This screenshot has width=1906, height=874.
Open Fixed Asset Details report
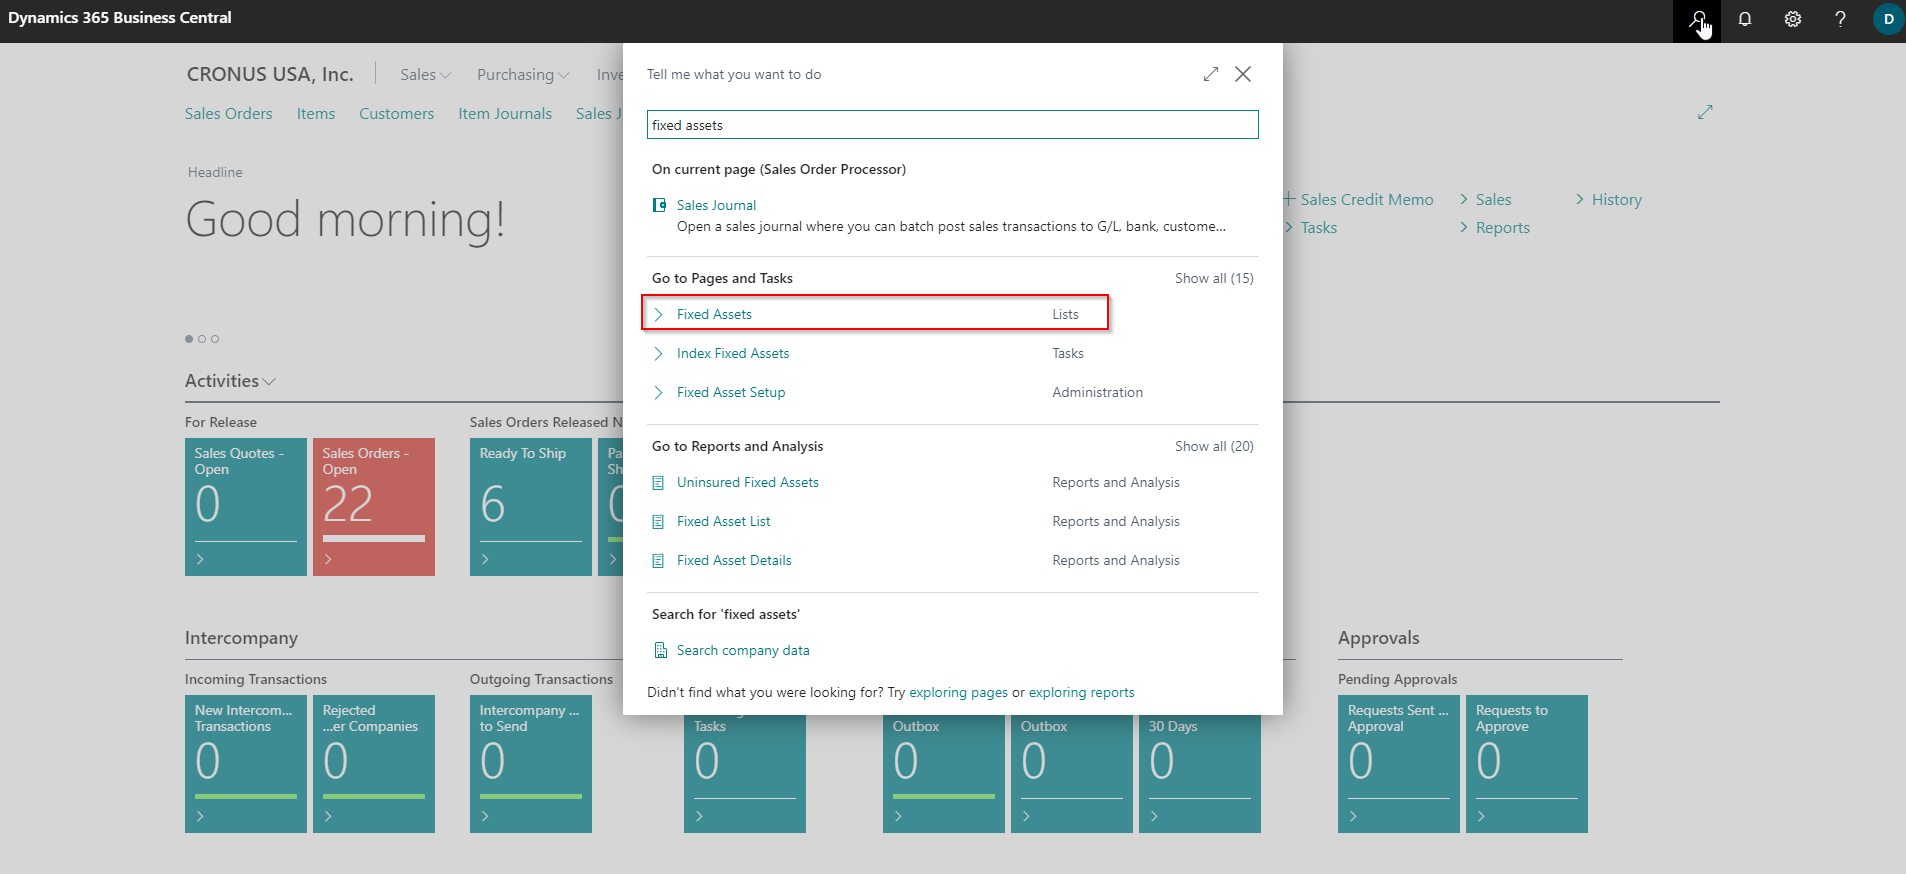(x=733, y=560)
